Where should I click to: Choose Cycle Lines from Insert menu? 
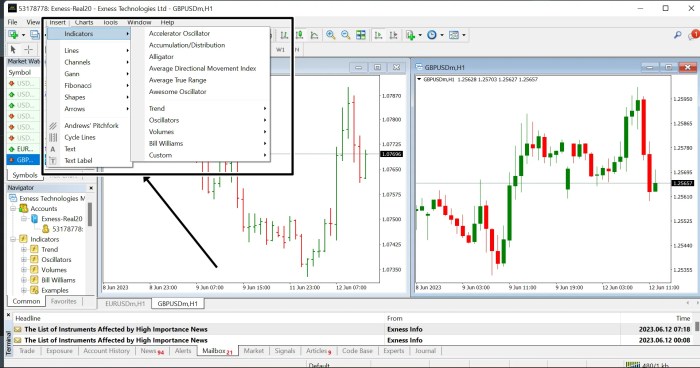pos(89,137)
